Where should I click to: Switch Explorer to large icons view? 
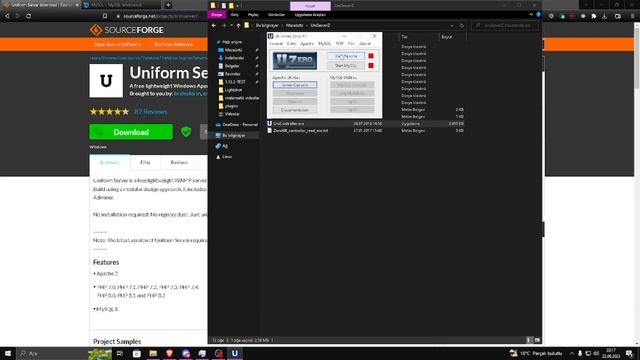(537, 340)
